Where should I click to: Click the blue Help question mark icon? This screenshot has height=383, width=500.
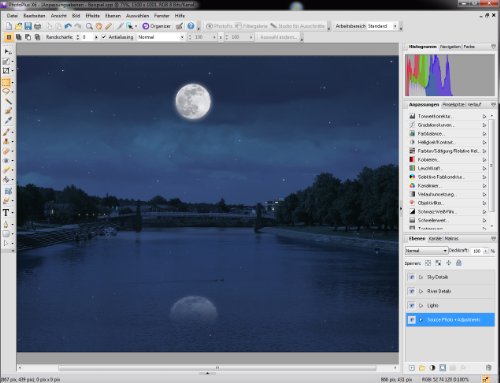tap(191, 26)
